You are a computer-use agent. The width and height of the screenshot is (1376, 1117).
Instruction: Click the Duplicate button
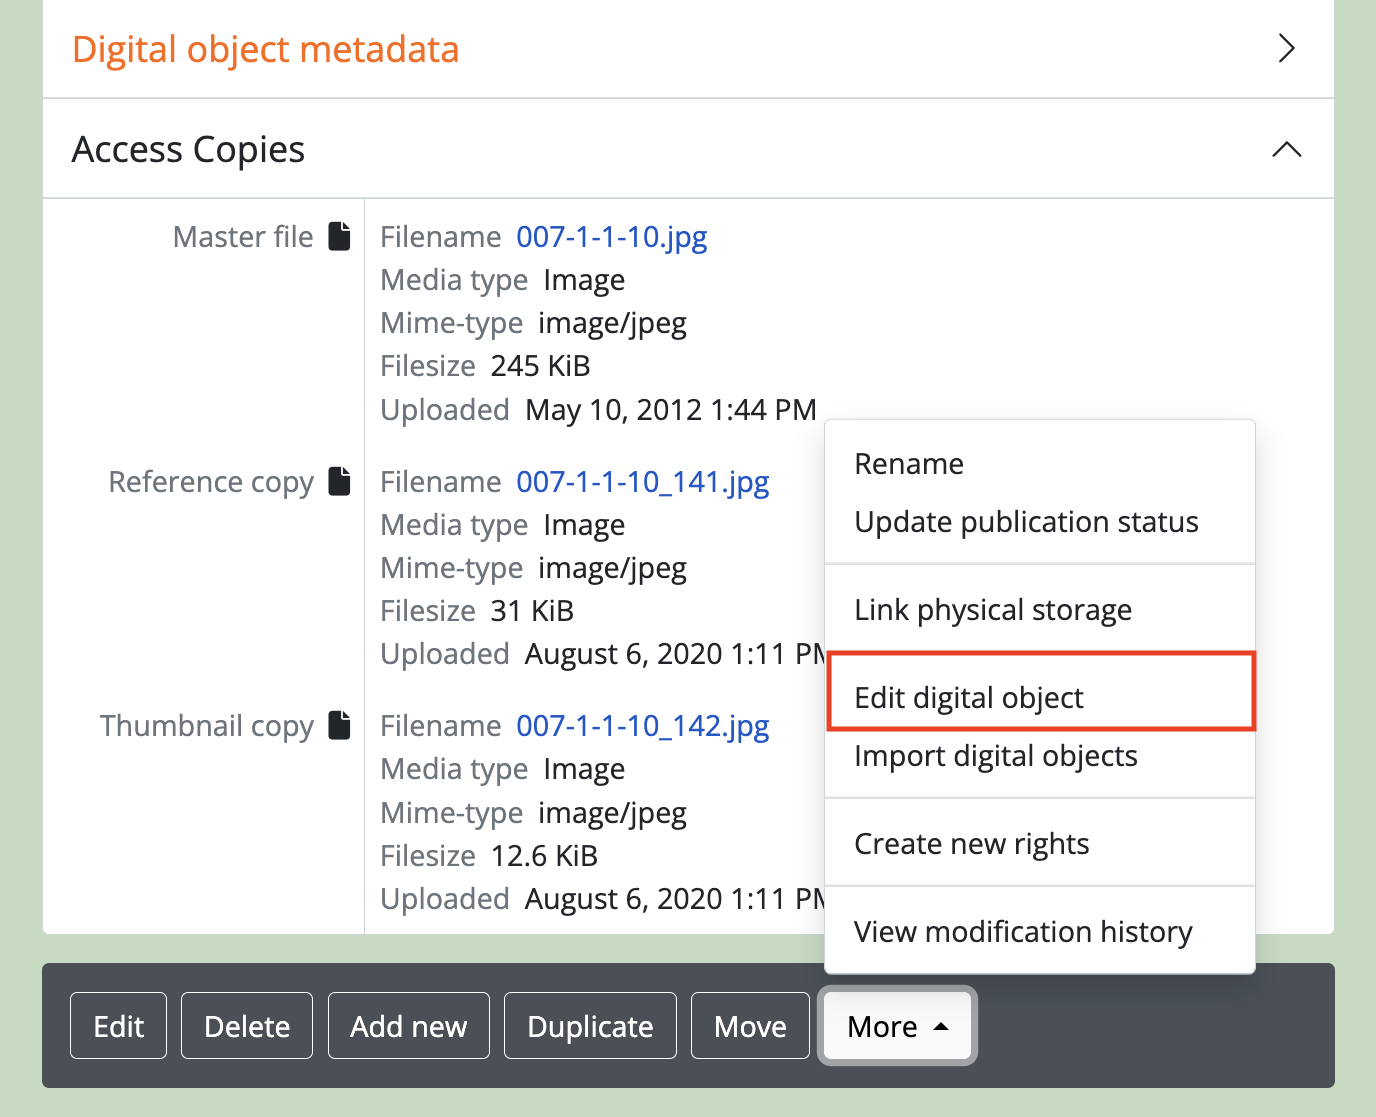[590, 1026]
